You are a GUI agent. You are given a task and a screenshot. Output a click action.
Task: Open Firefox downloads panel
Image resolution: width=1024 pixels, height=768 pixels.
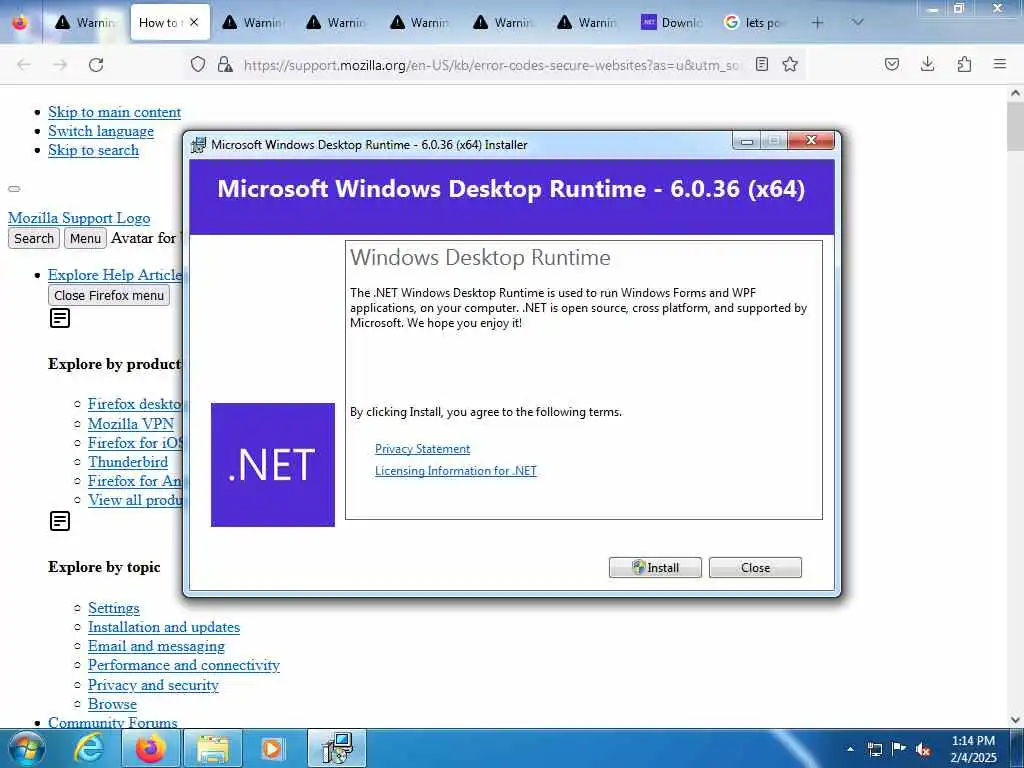927,64
